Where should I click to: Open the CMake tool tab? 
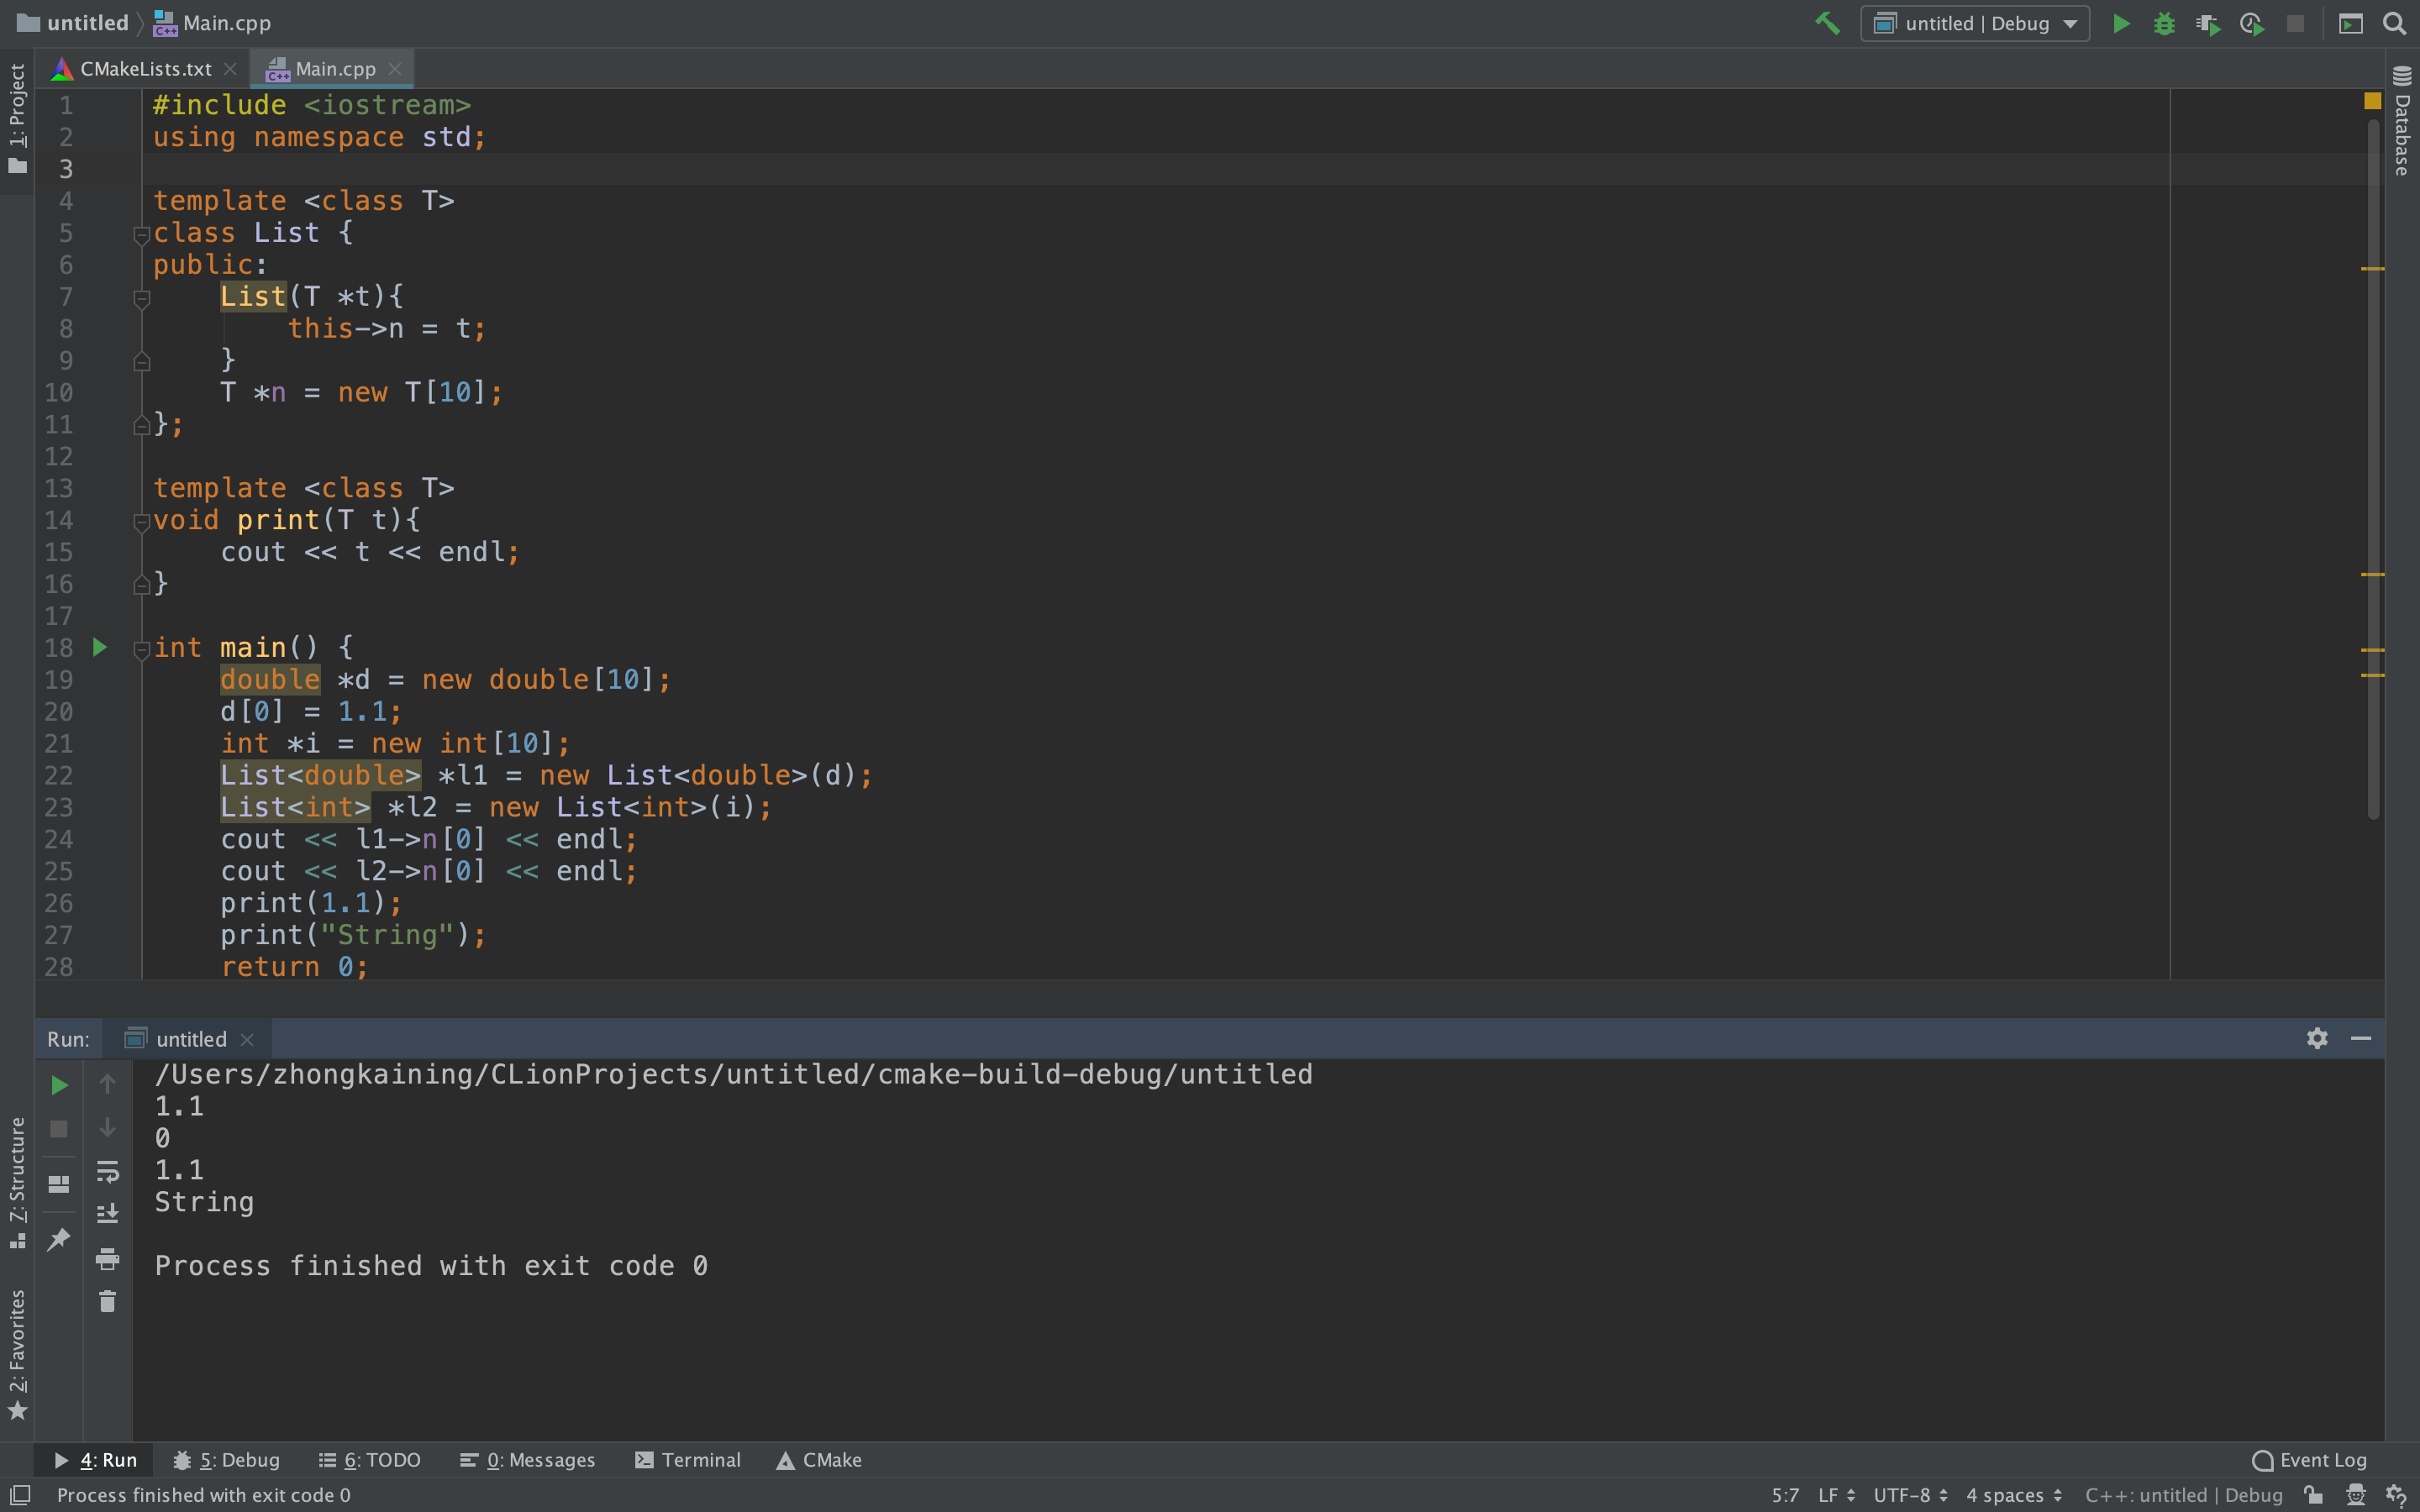pos(819,1460)
